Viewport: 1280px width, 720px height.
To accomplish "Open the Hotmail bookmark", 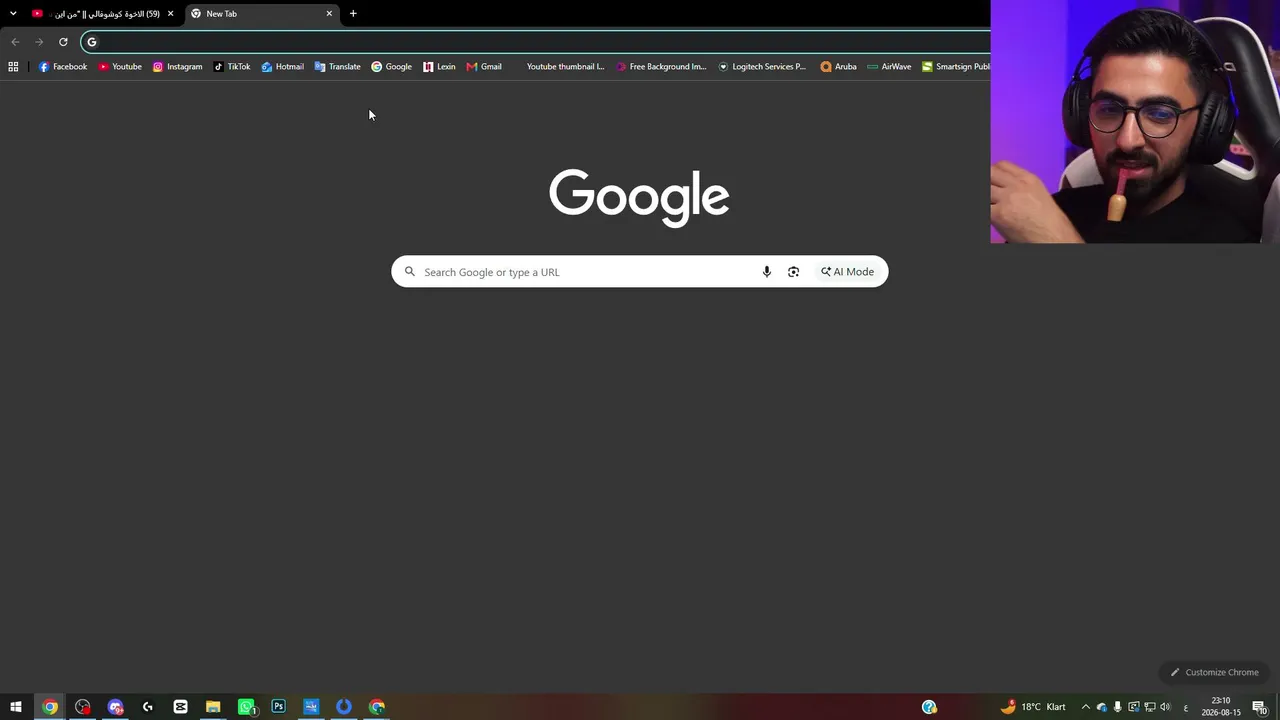I will point(283,67).
